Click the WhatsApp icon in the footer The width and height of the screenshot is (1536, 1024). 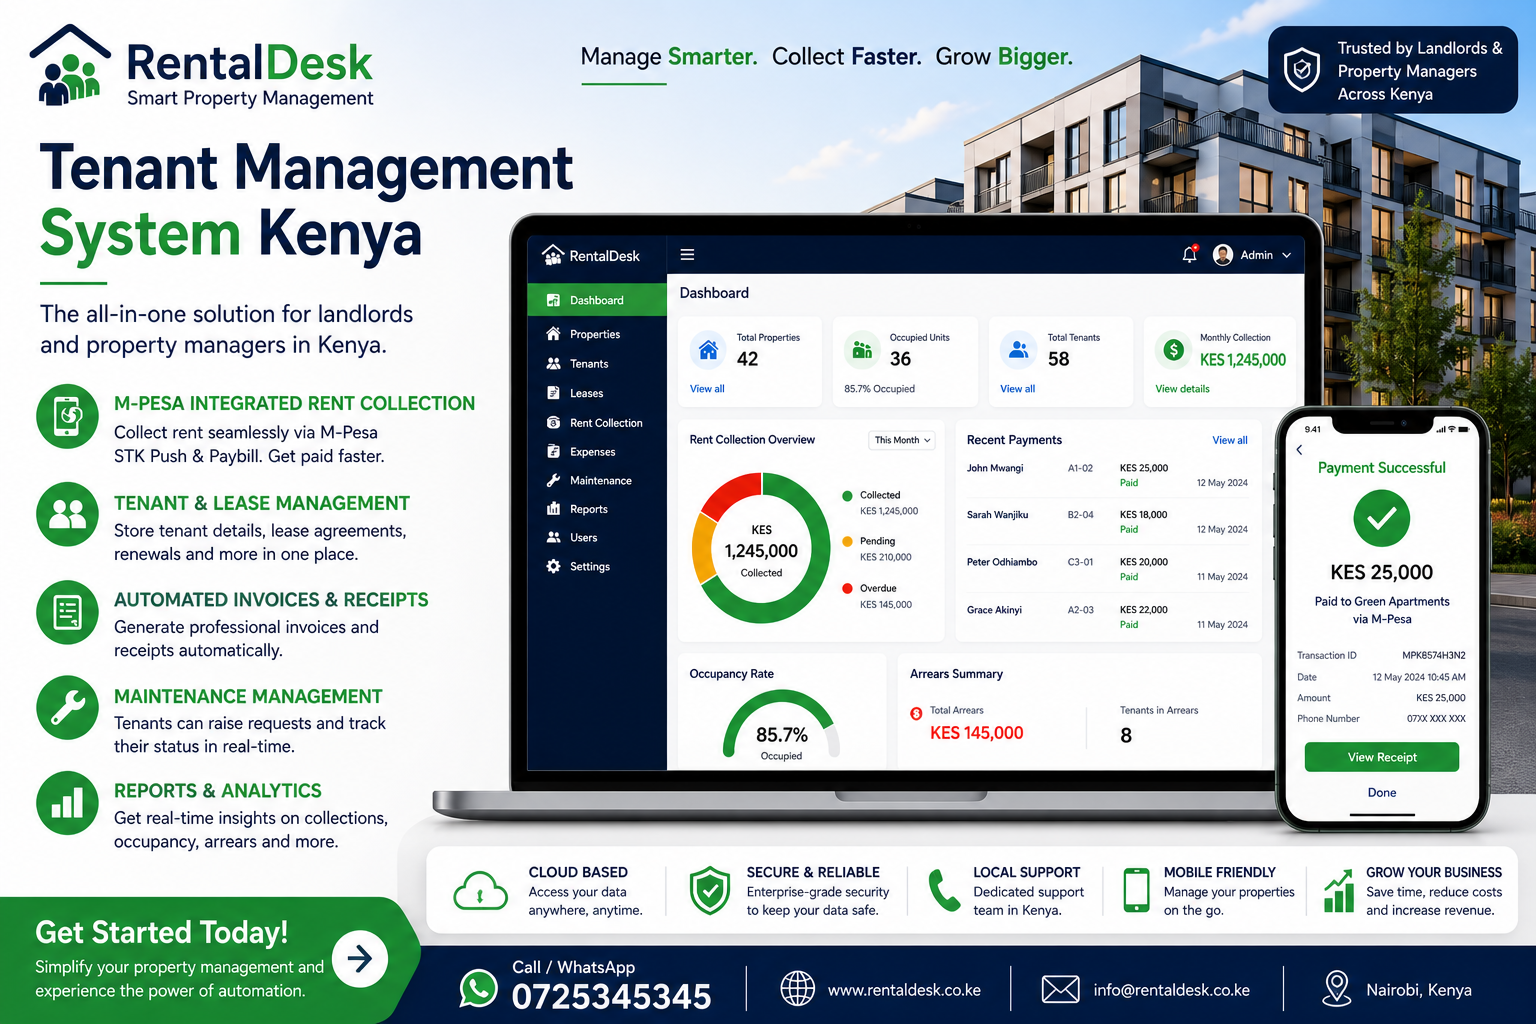(478, 988)
